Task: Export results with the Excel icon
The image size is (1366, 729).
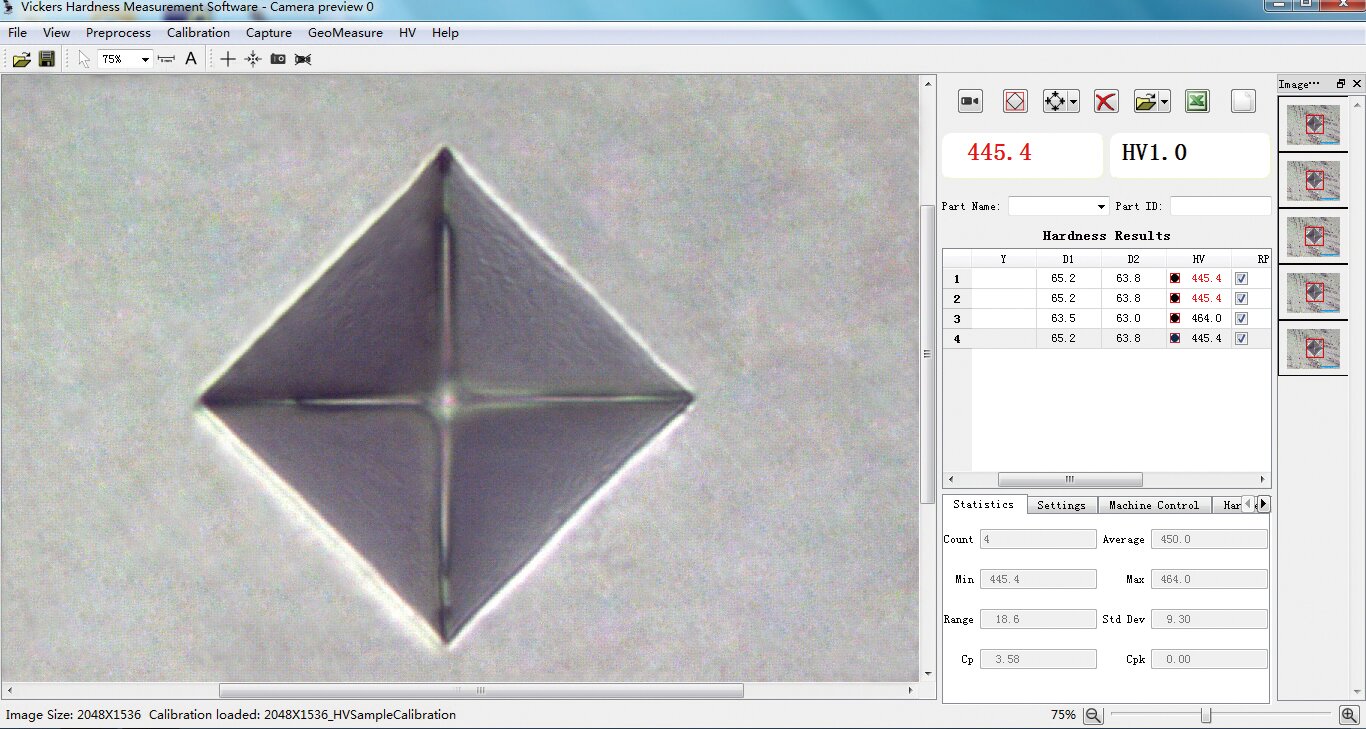Action: tap(1197, 101)
